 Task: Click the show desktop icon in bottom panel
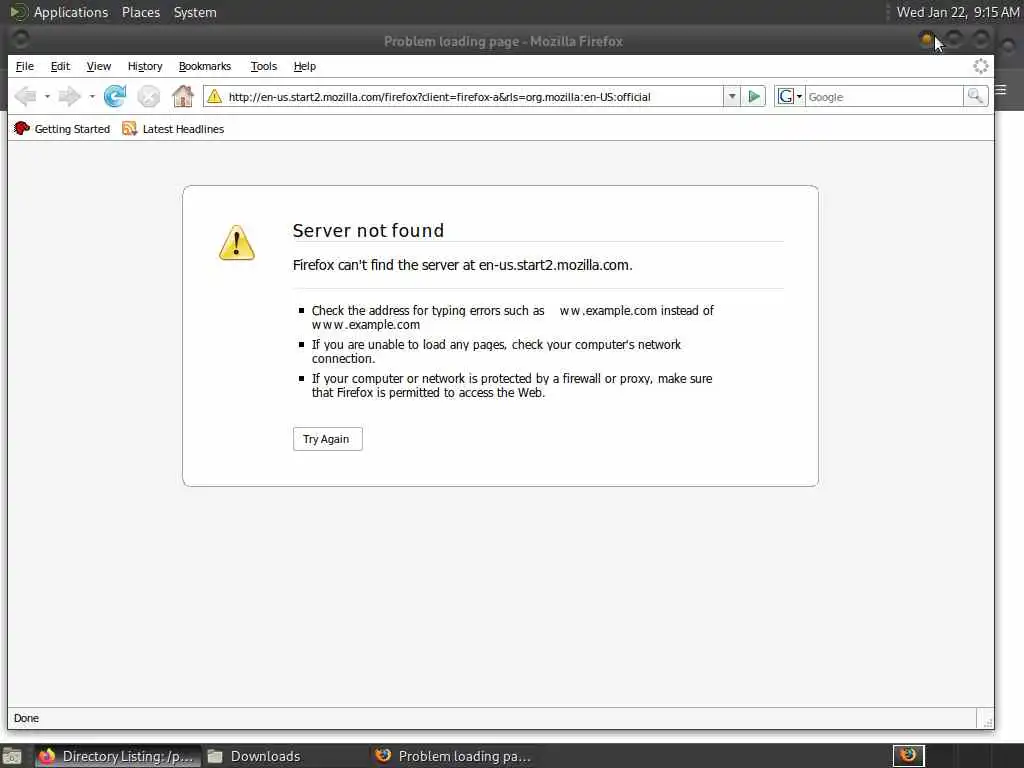[x=12, y=756]
